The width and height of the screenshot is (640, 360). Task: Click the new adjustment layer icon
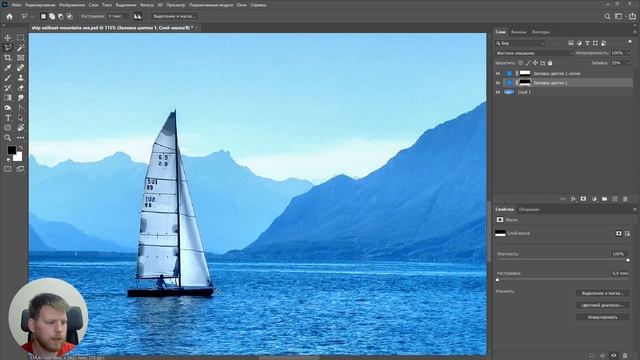click(594, 199)
